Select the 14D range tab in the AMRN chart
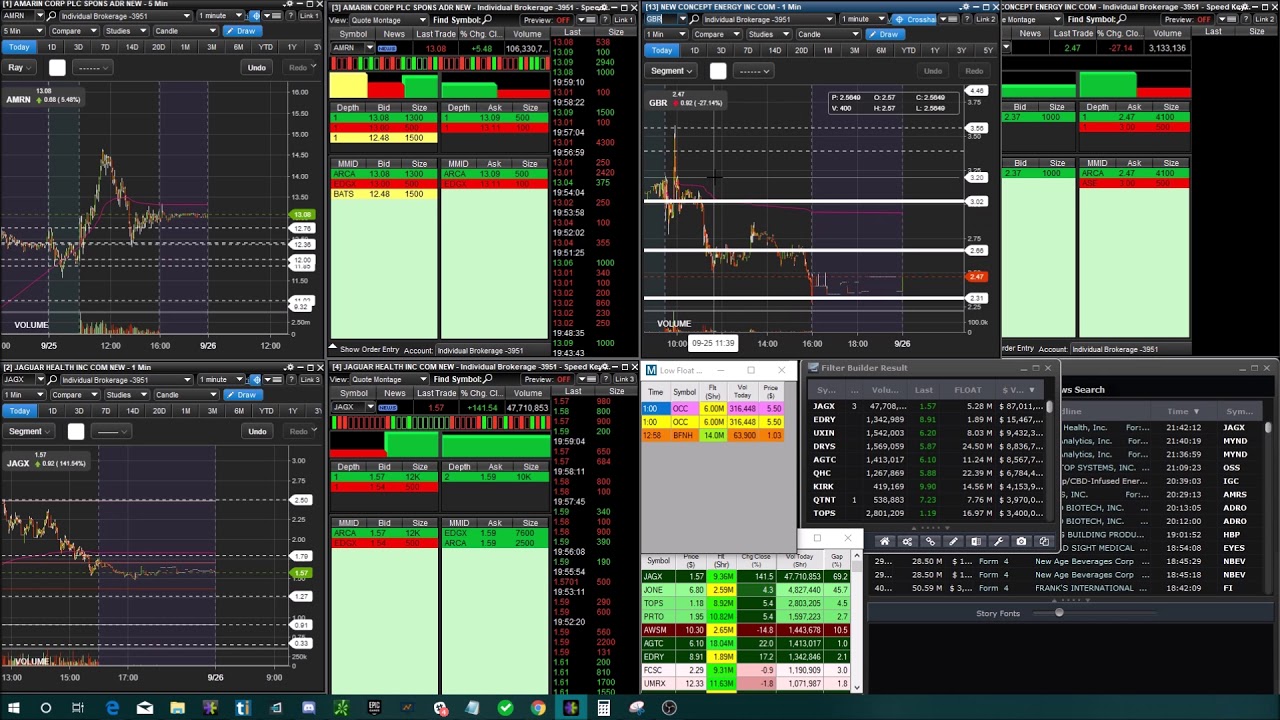 132,47
